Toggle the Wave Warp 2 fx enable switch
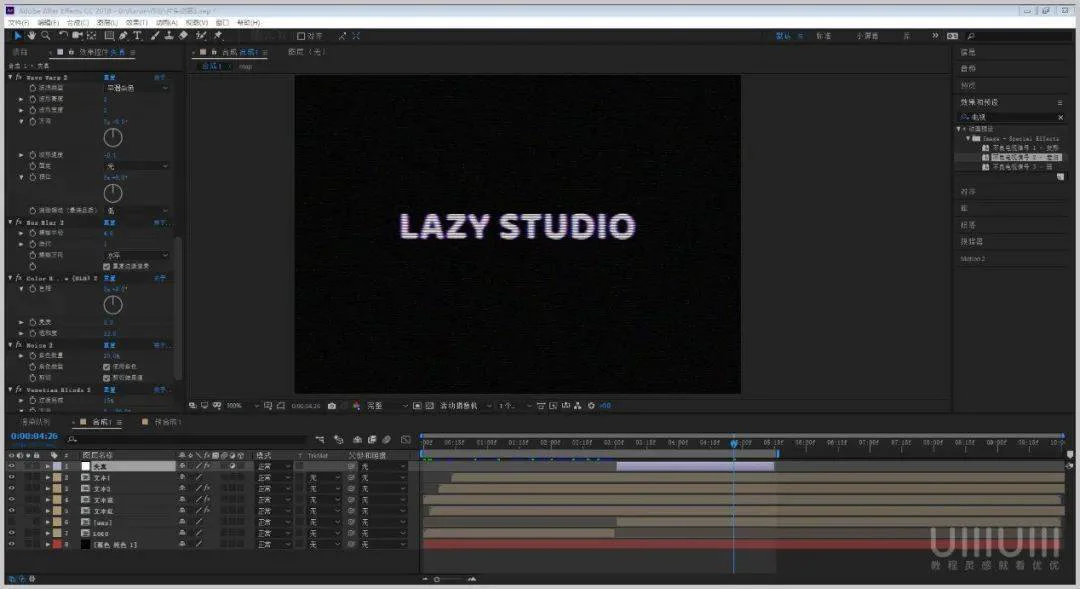This screenshot has height=589, width=1080. pyautogui.click(x=19, y=78)
